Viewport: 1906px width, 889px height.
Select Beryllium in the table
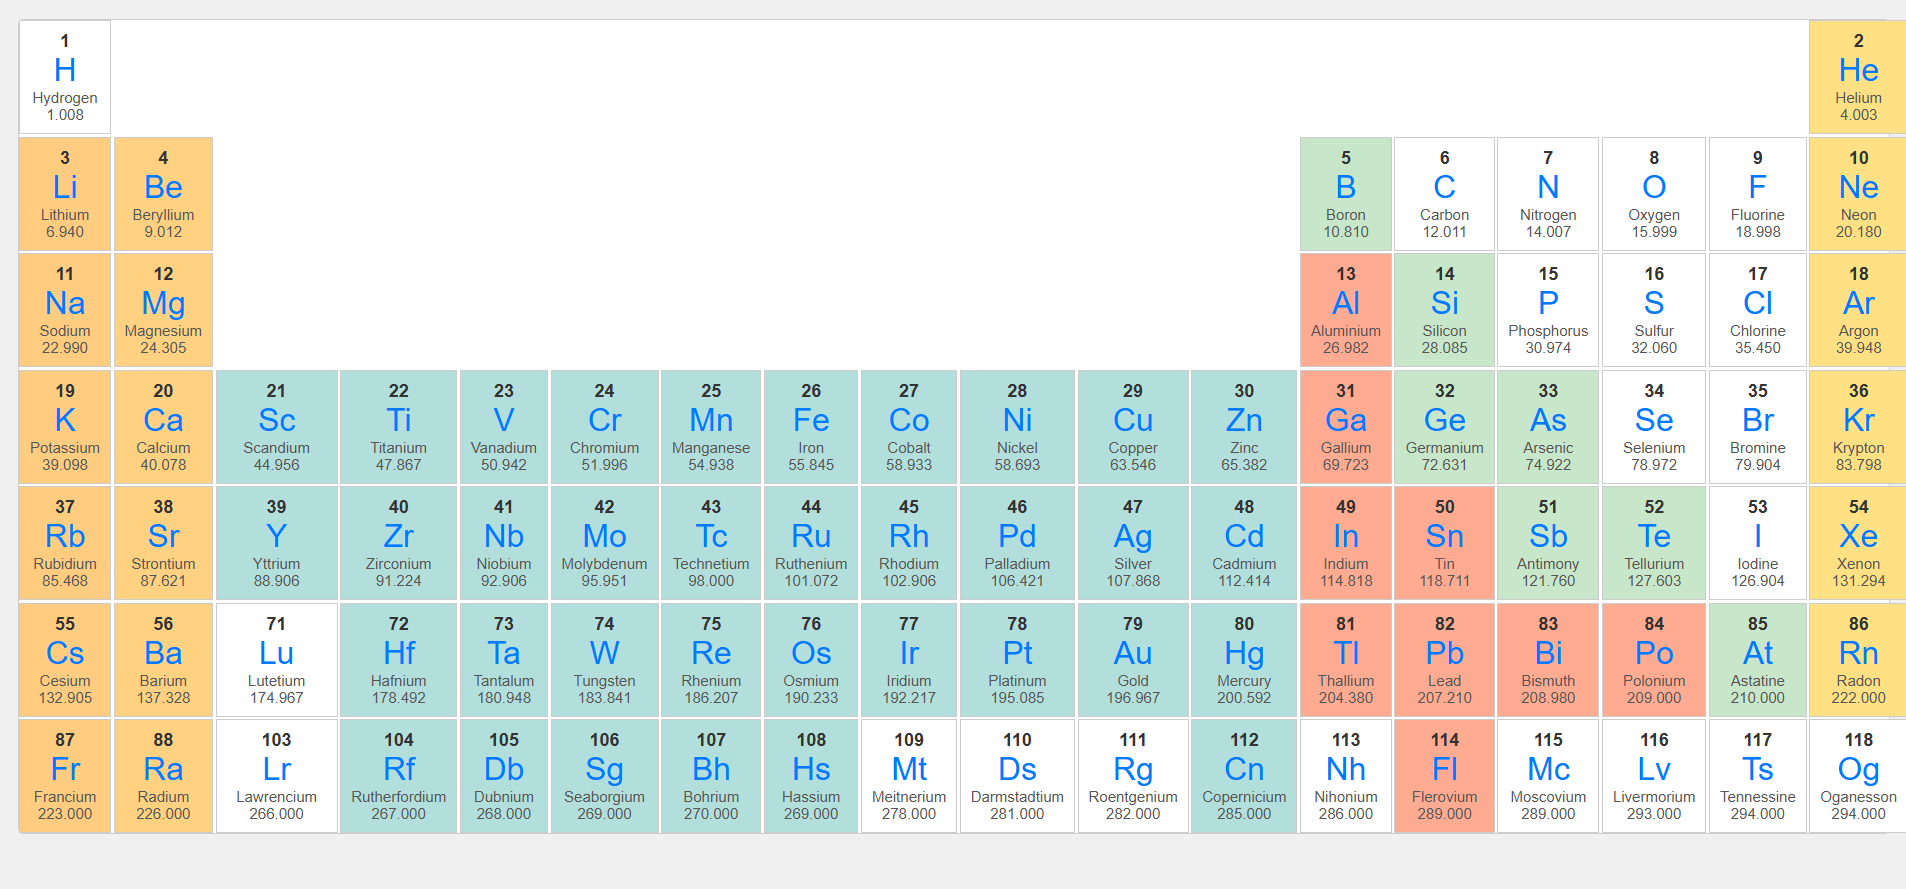[163, 194]
